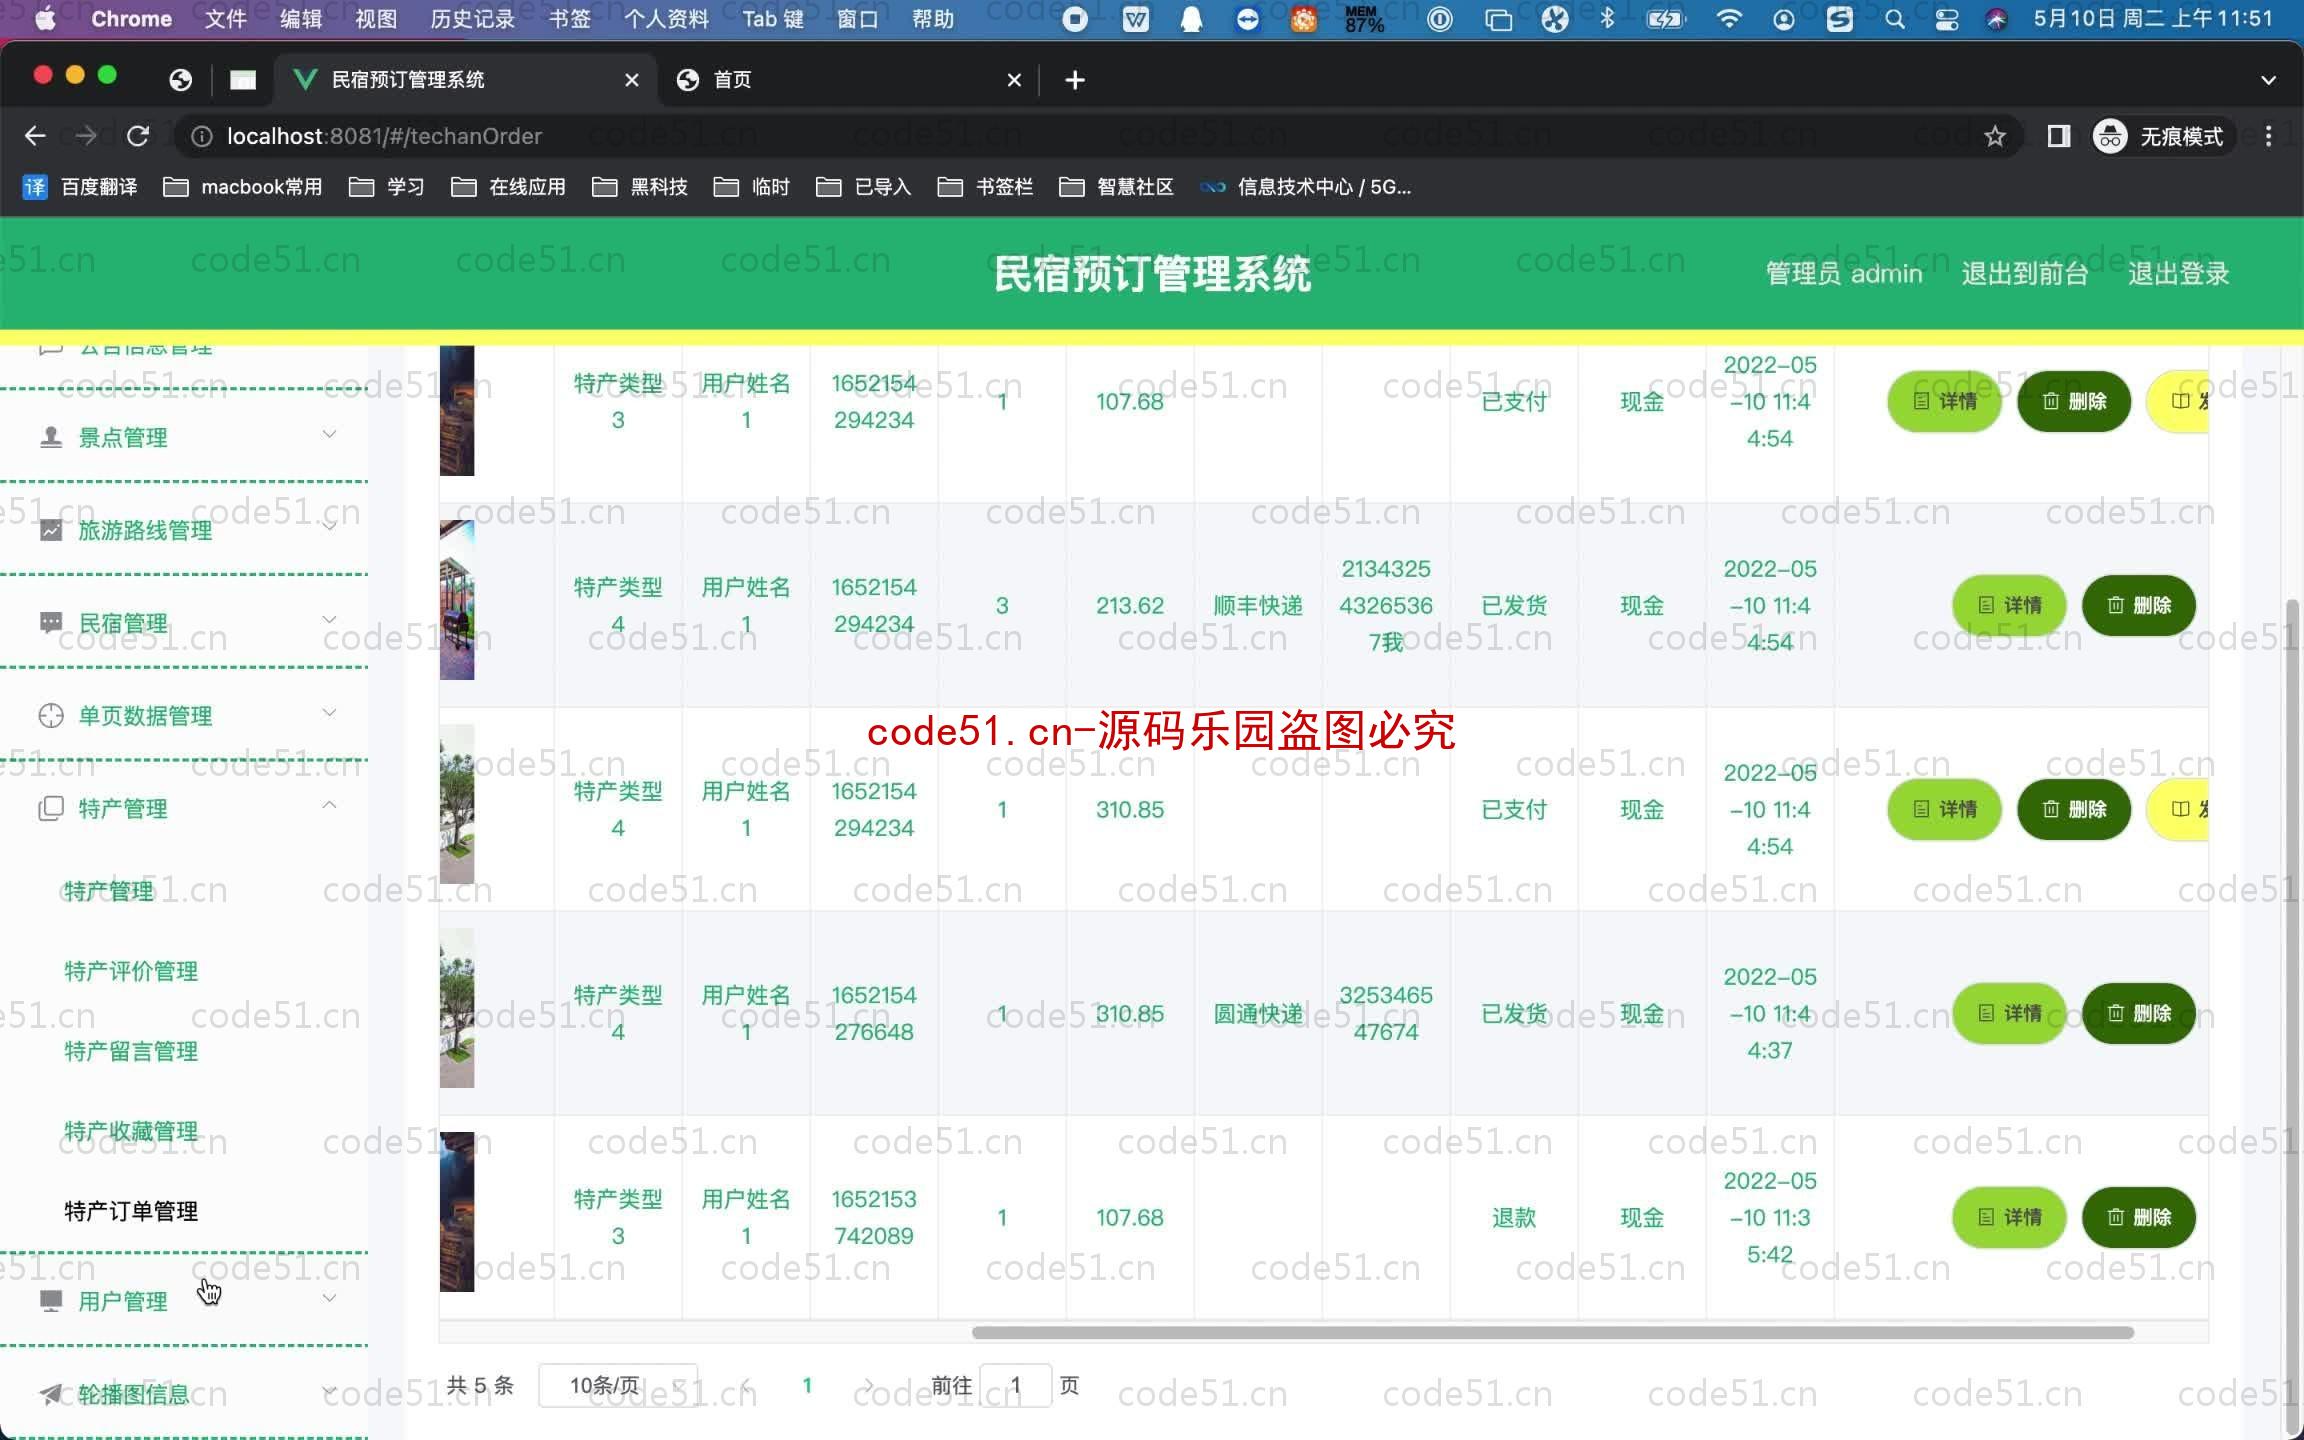Image resolution: width=2304 pixels, height=1440 pixels.
Task: Expand the 景点管理 sidebar menu
Action: pos(187,436)
